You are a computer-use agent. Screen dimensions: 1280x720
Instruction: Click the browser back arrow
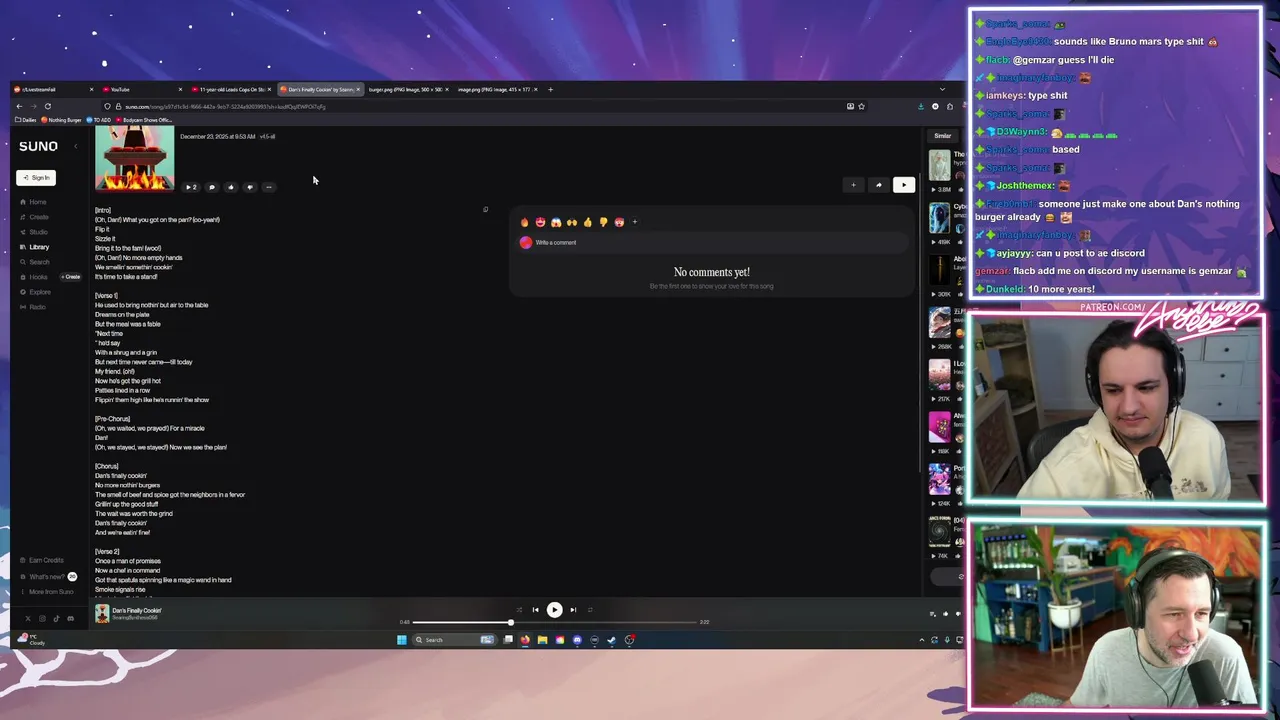coord(19,106)
